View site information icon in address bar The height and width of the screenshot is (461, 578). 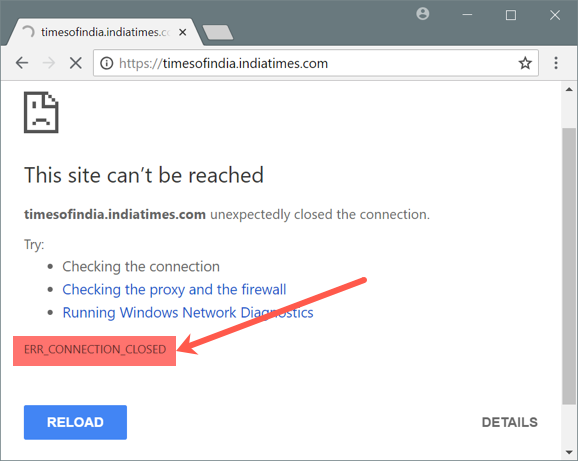tap(107, 63)
